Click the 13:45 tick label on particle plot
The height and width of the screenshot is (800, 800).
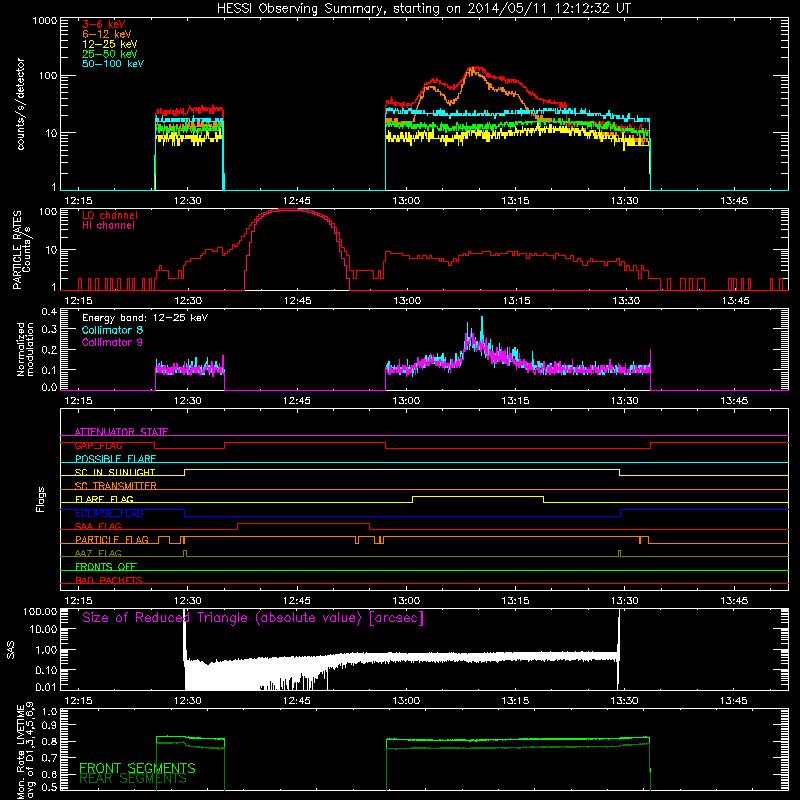click(735, 301)
